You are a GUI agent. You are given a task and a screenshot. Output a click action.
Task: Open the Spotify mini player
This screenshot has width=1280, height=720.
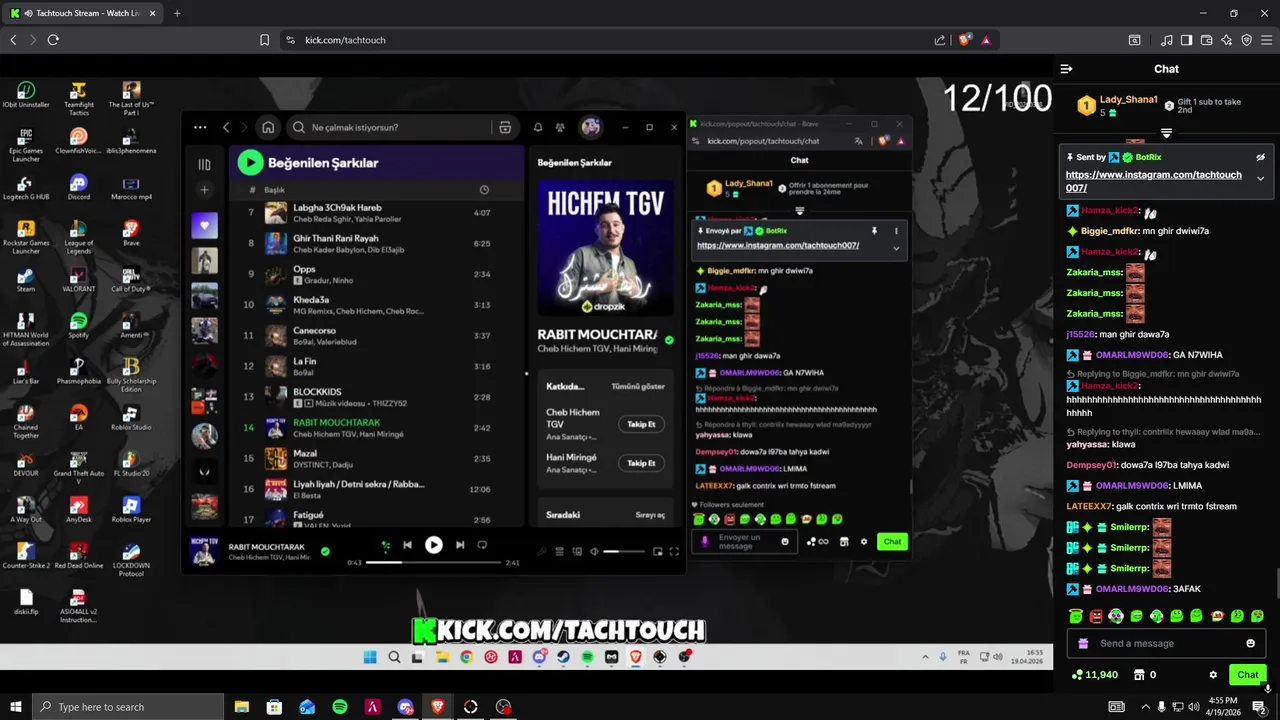658,551
